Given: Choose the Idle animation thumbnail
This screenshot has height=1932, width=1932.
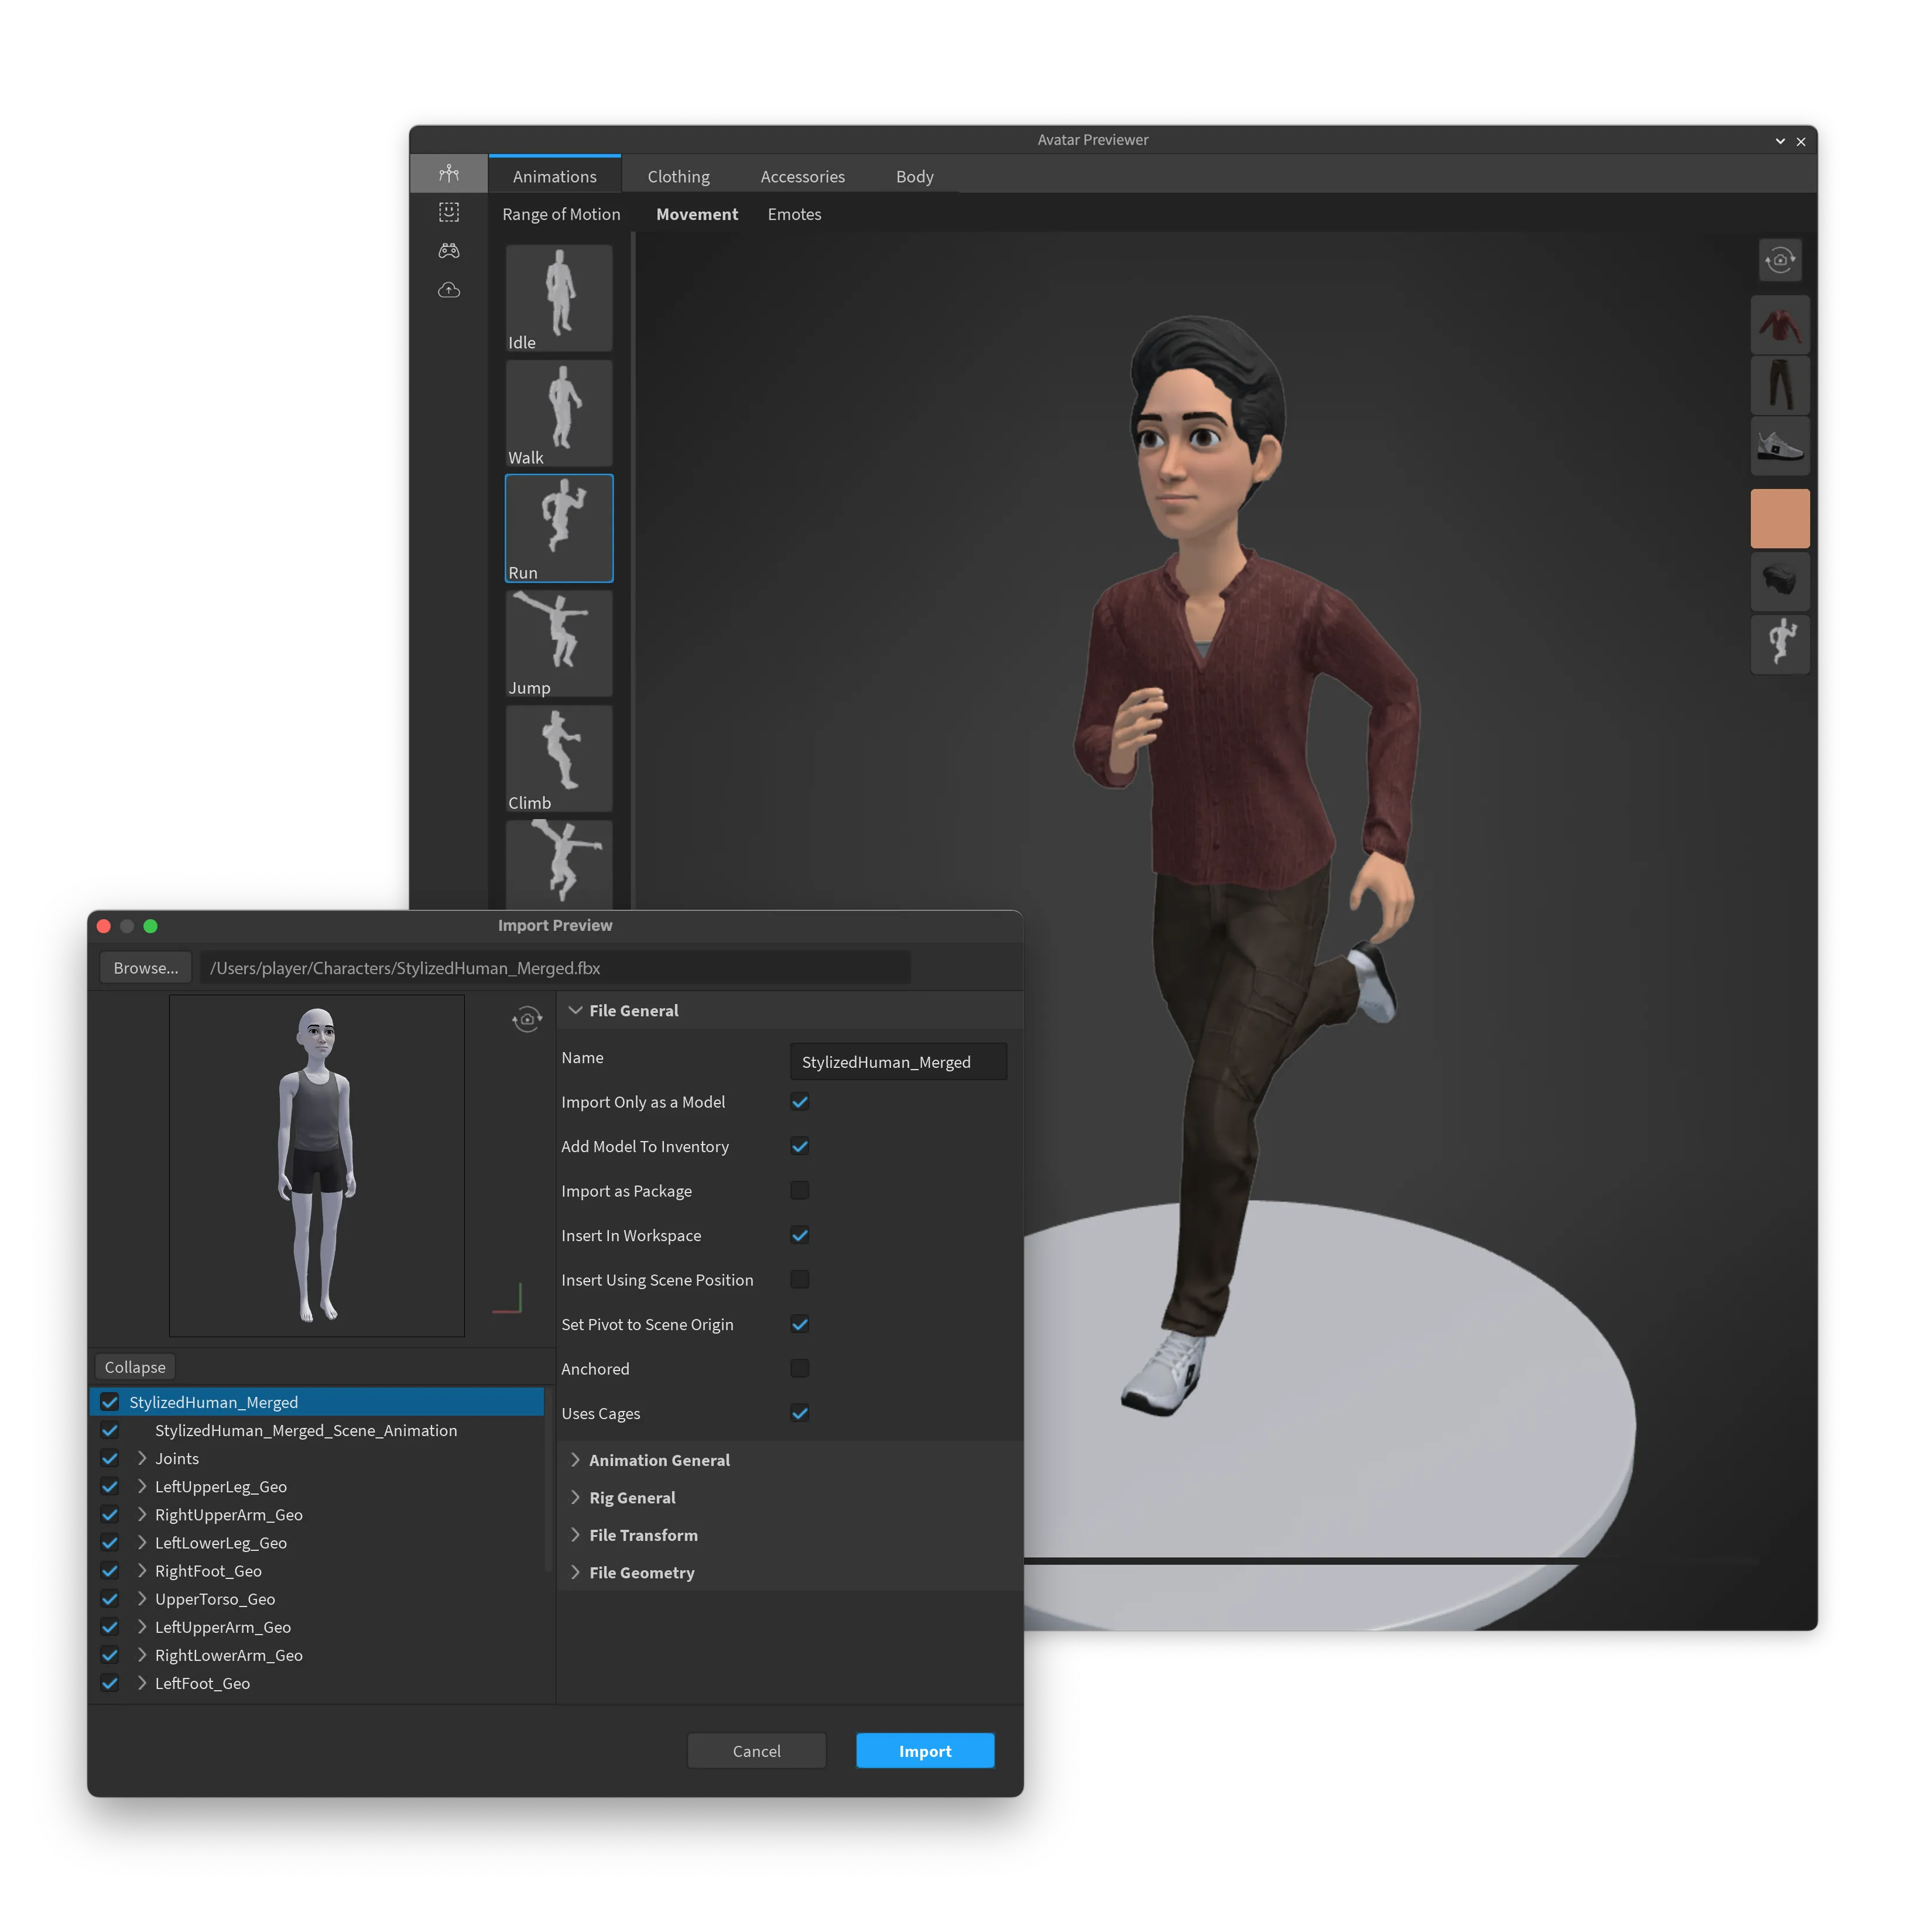Looking at the screenshot, I should coord(559,298).
